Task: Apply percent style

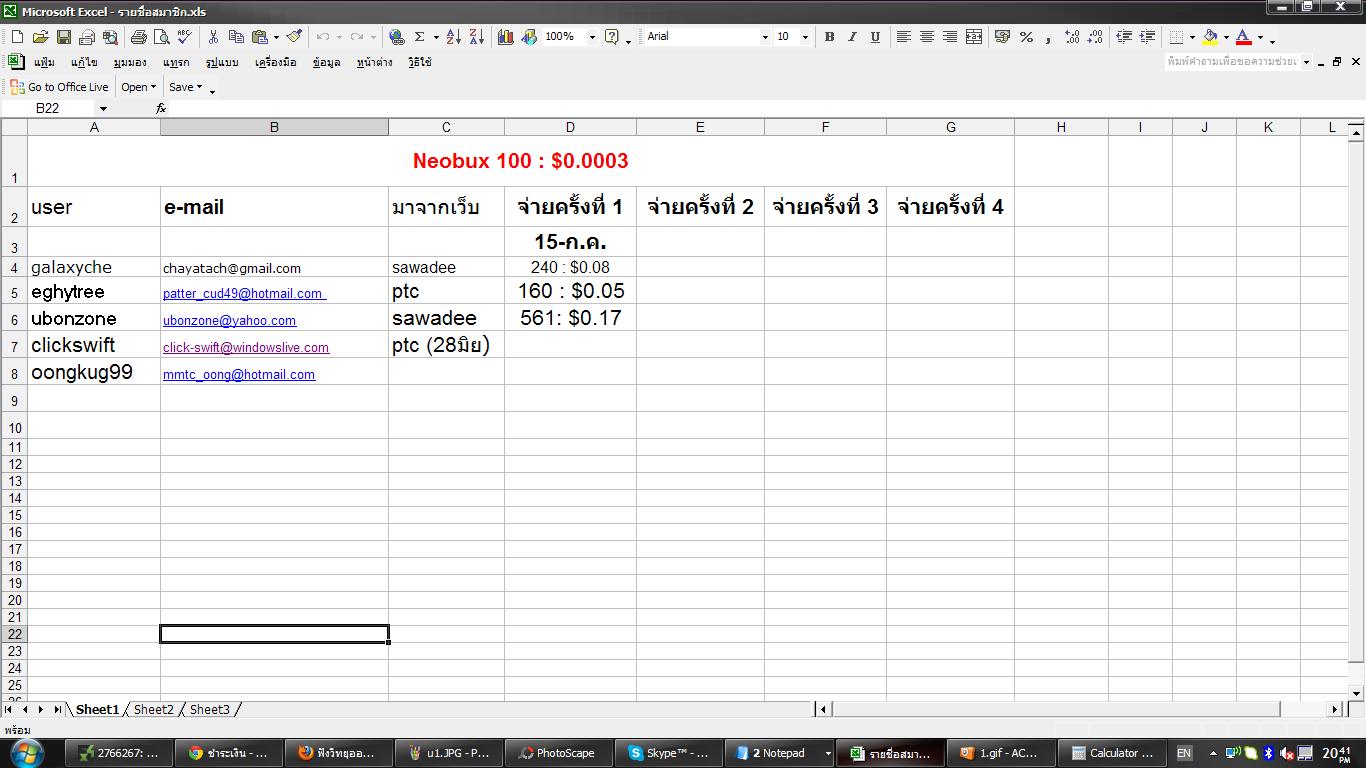Action: click(x=1026, y=37)
